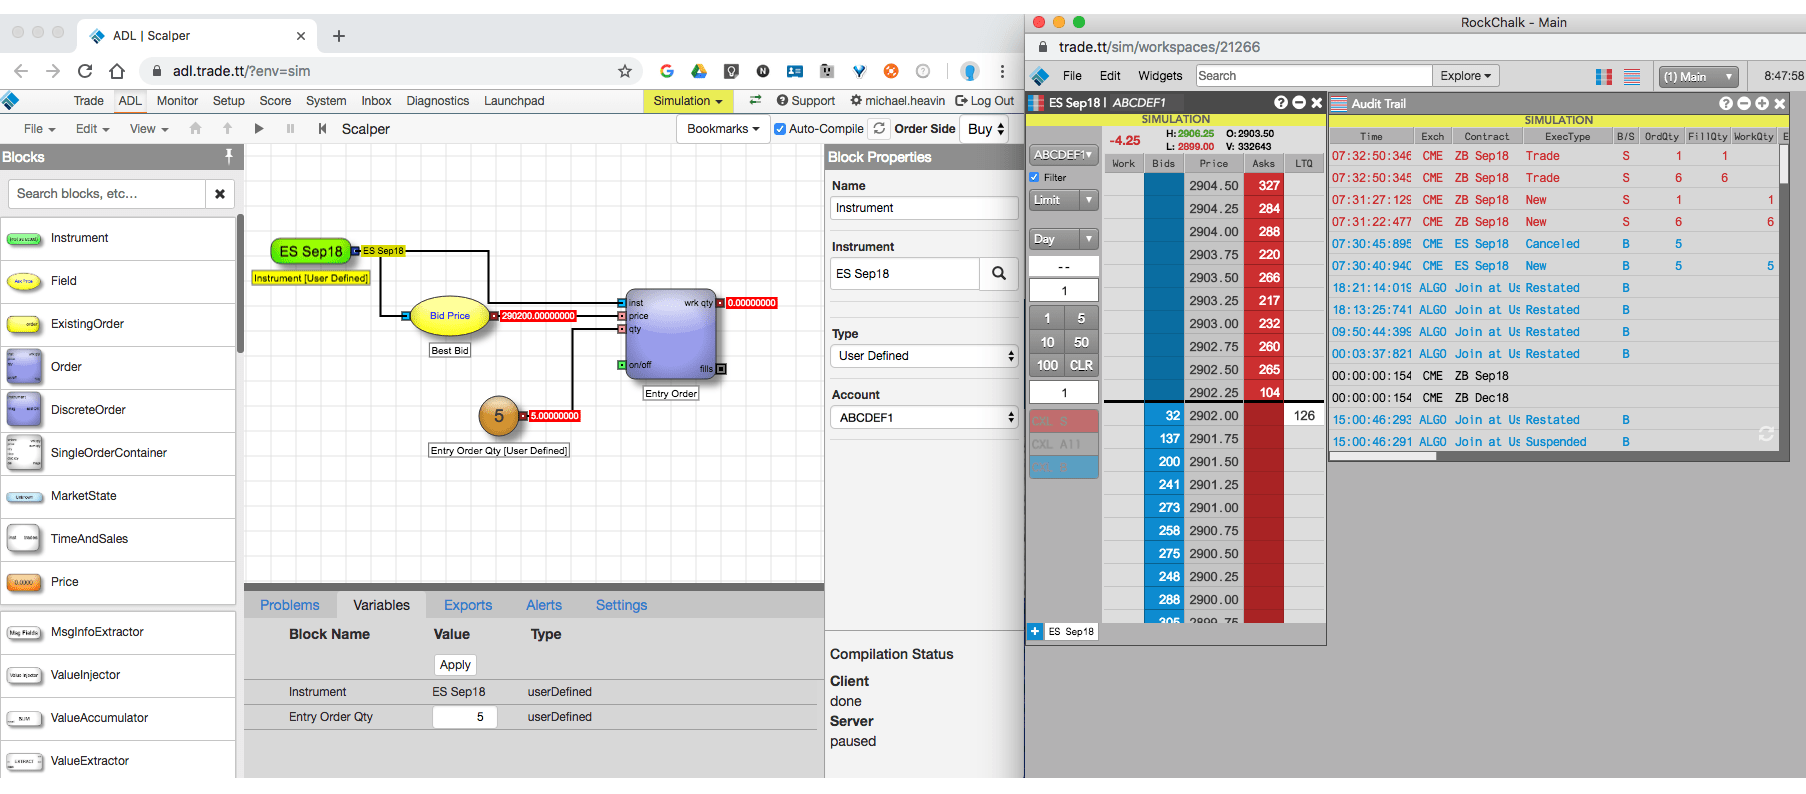Image resolution: width=1806 pixels, height=794 pixels.
Task: Click the up arrow icon in ADL toolbar
Action: [x=227, y=129]
